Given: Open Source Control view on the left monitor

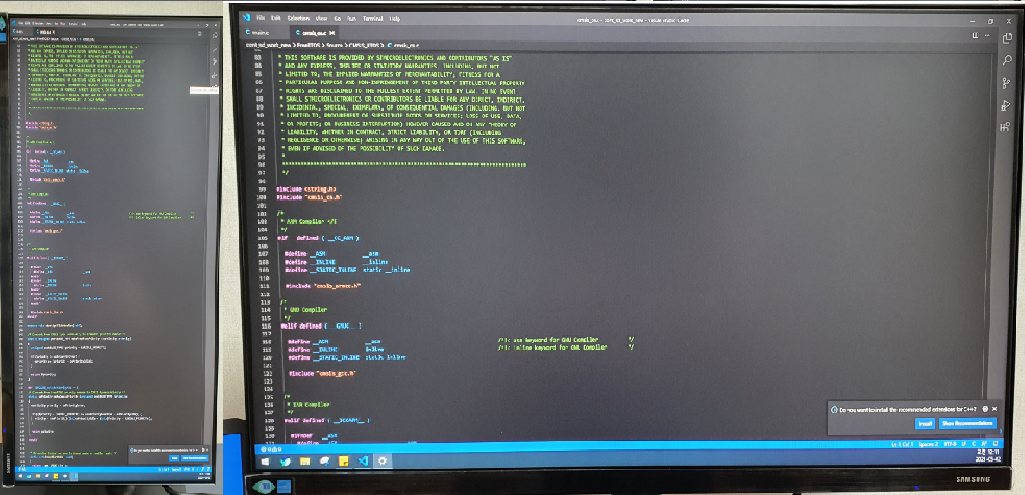Looking at the screenshot, I should 215,62.
